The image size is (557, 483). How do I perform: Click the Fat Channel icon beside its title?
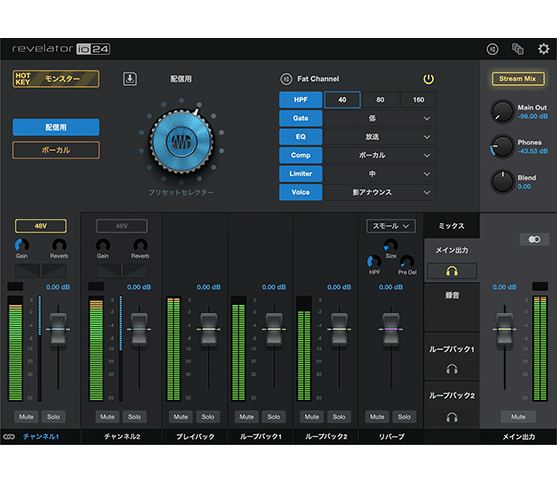[286, 79]
